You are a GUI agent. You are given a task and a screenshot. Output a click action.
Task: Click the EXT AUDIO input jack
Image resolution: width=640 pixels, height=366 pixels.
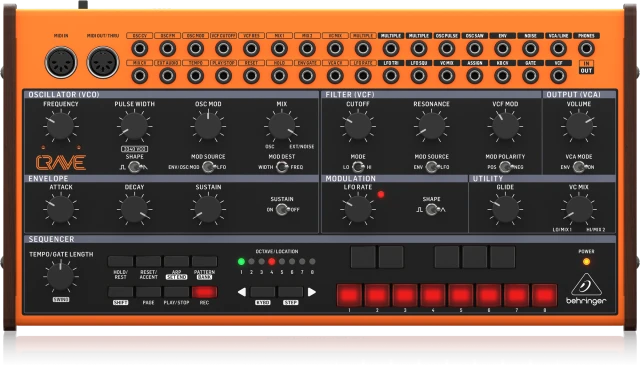pos(167,76)
